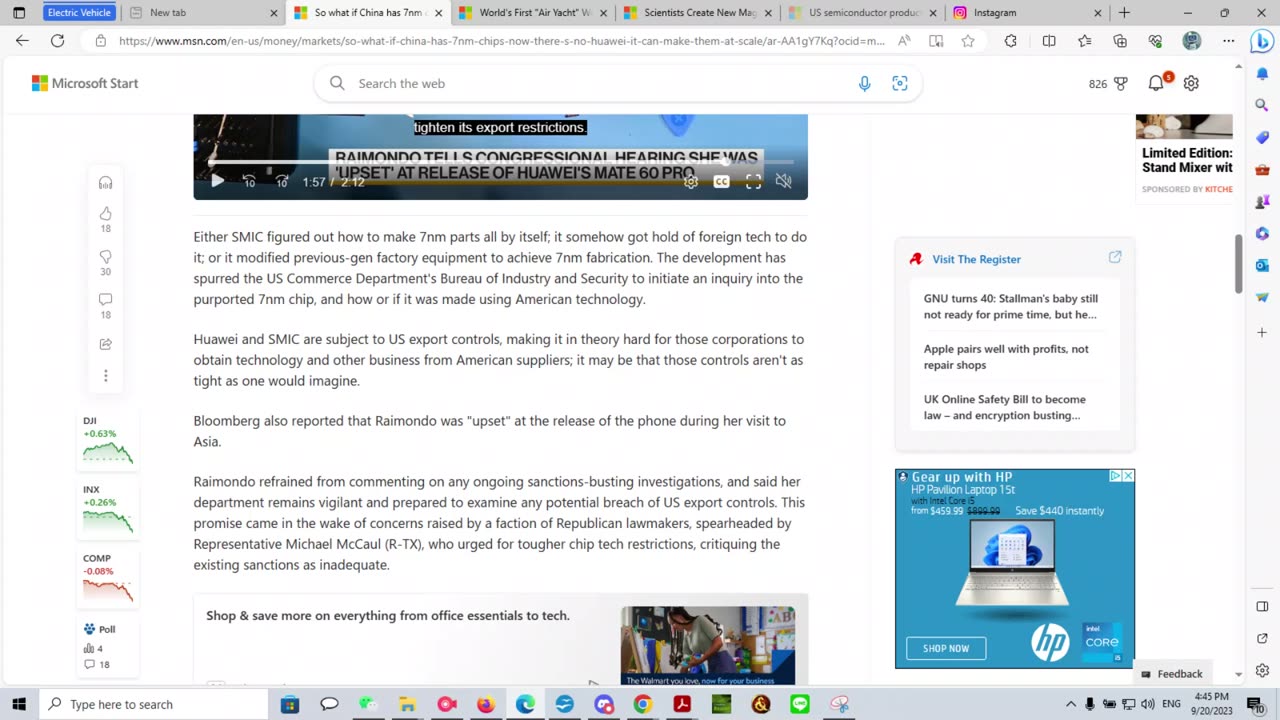Seek along the video progress bar
The width and height of the screenshot is (1280, 720).
(500, 161)
